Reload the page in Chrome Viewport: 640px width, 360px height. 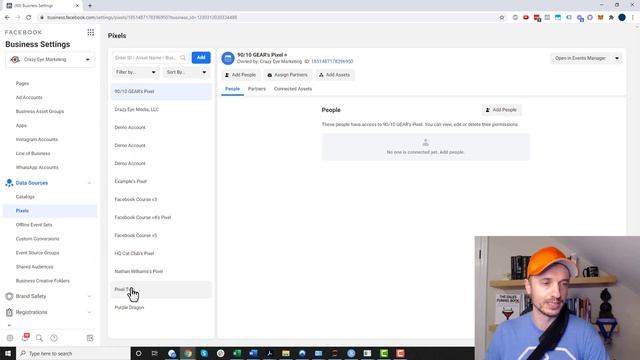pos(29,18)
